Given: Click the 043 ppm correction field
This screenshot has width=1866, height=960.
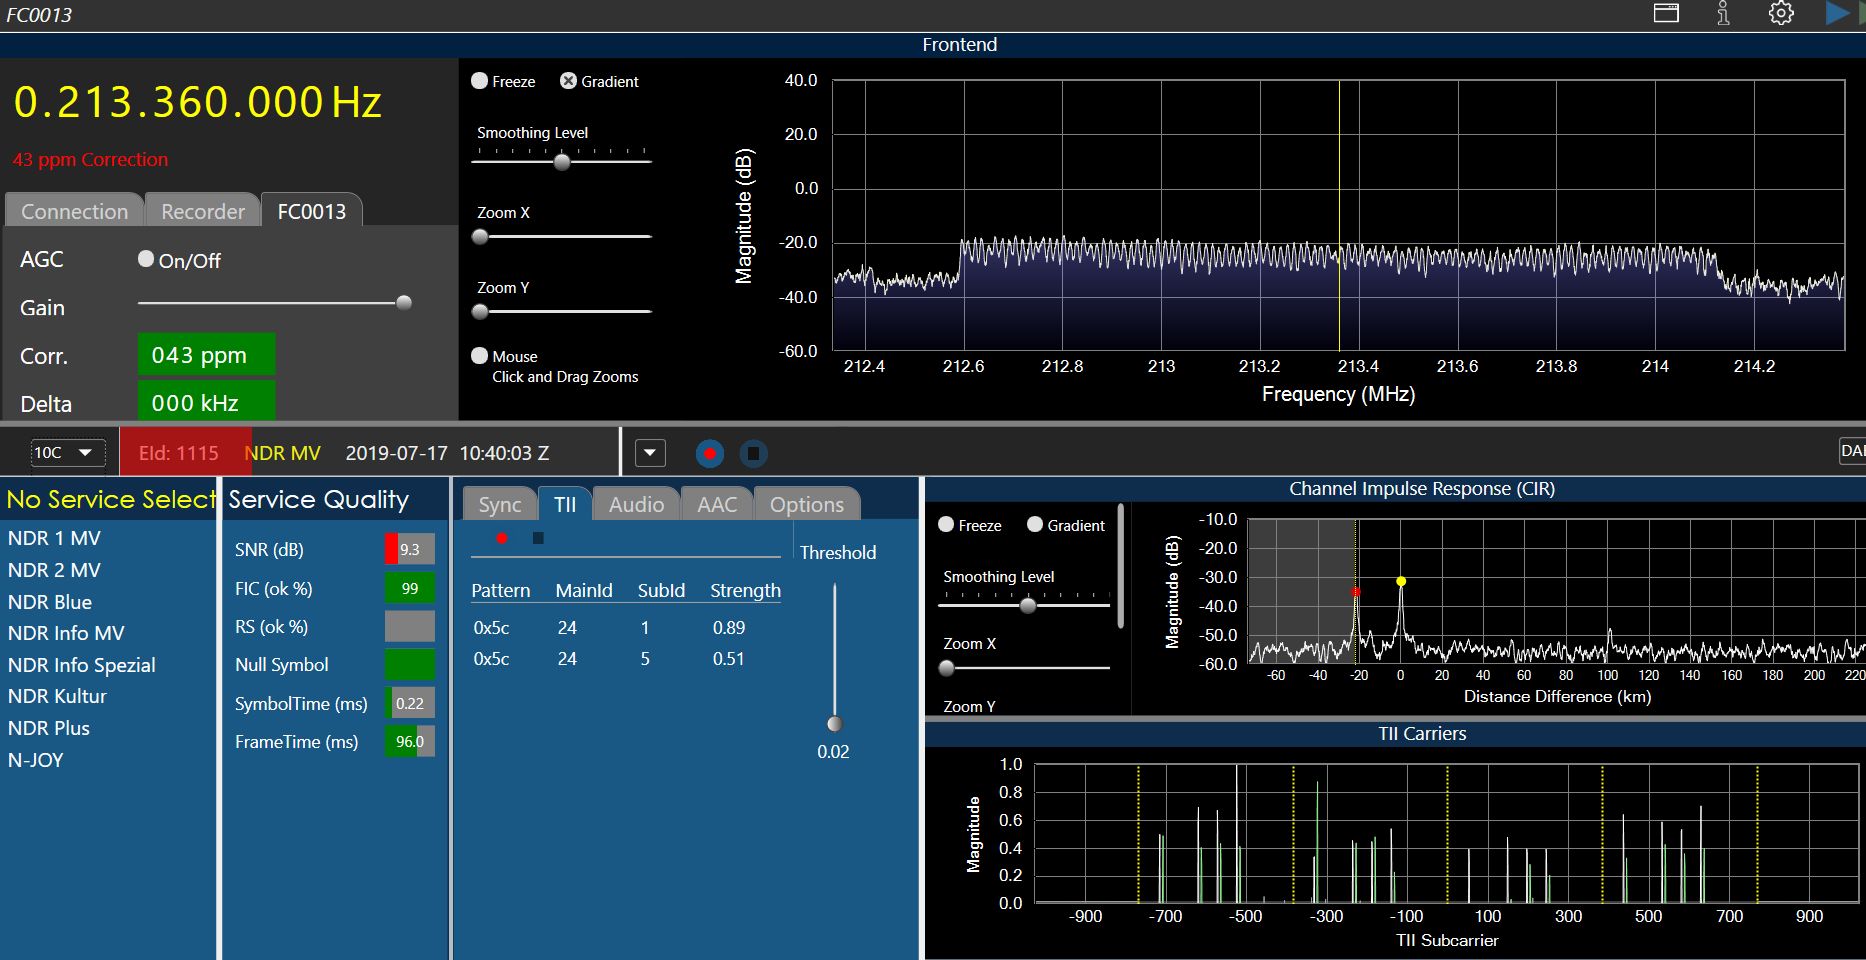Looking at the screenshot, I should (x=206, y=355).
